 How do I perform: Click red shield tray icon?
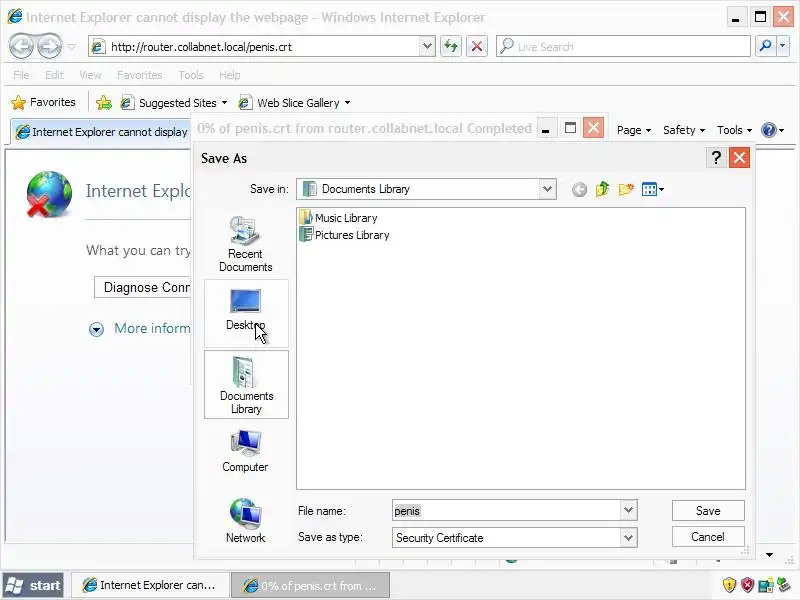747,584
